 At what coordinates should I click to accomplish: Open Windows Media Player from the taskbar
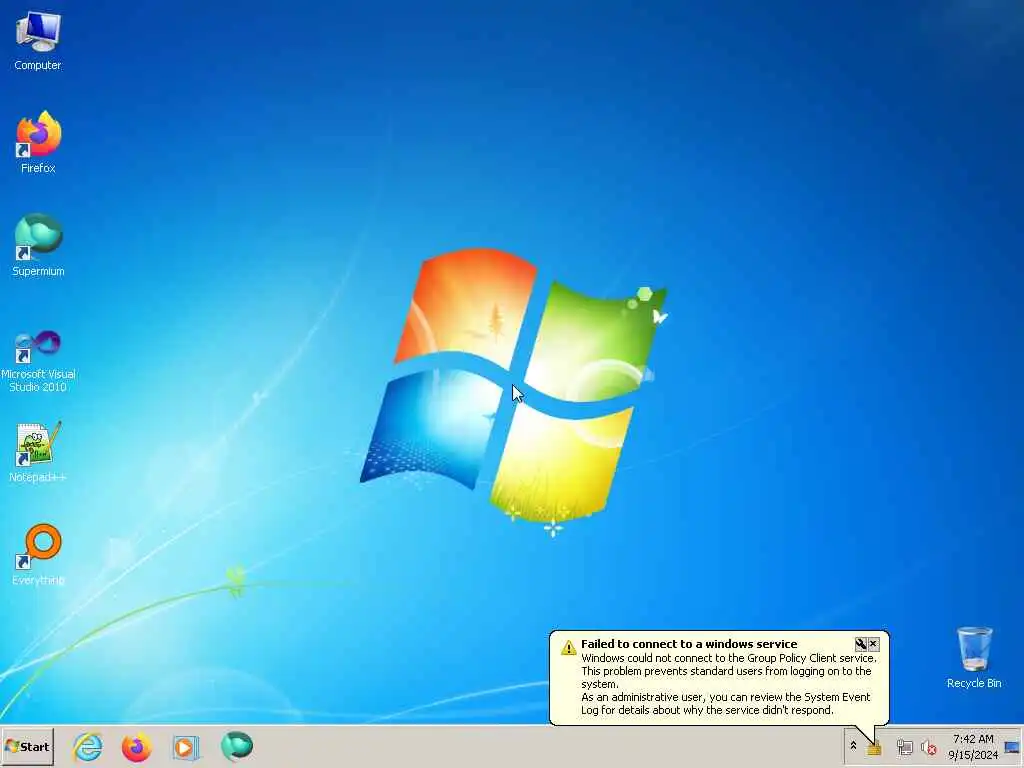185,747
